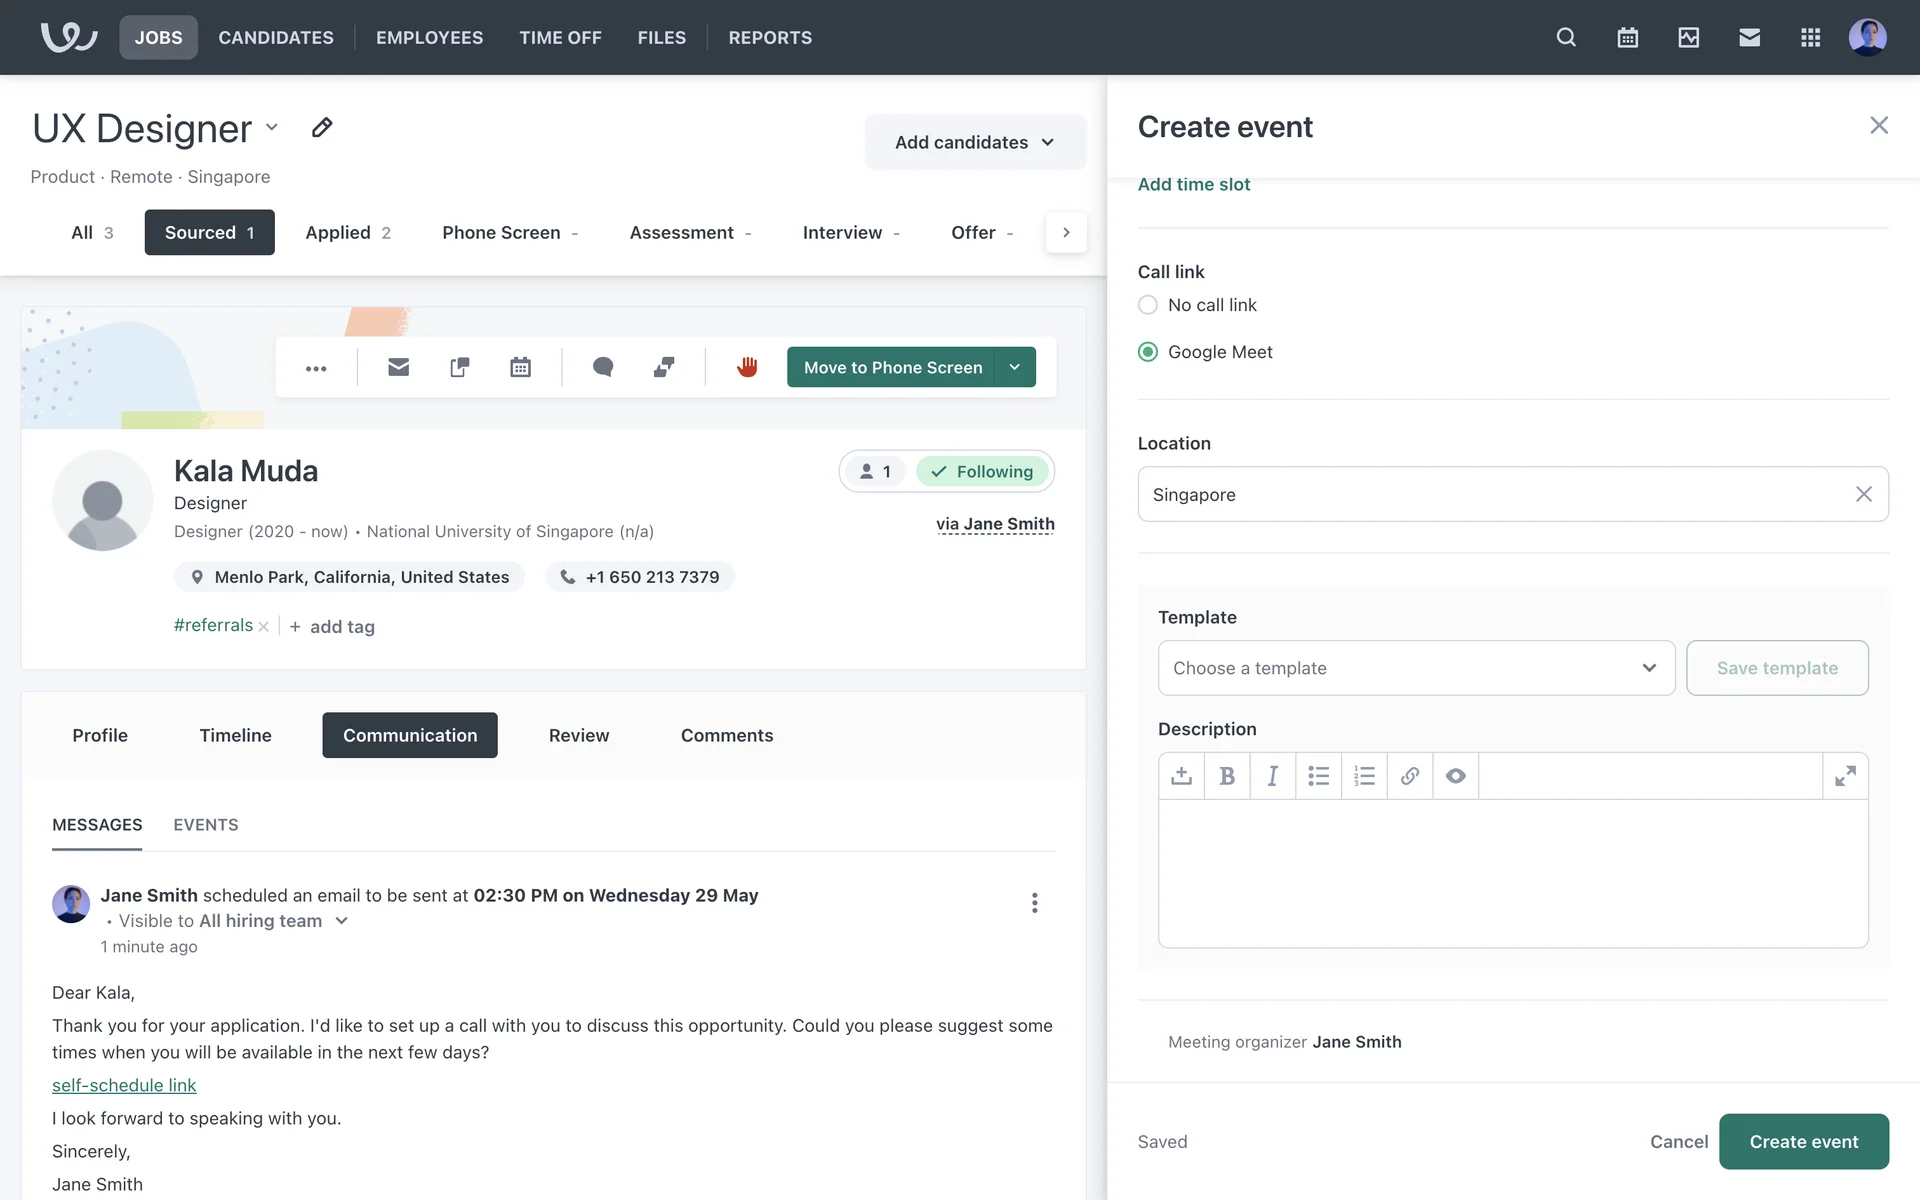The width and height of the screenshot is (1920, 1200).
Task: Click the send email envelope icon in candidate toolbar
Action: pos(398,367)
